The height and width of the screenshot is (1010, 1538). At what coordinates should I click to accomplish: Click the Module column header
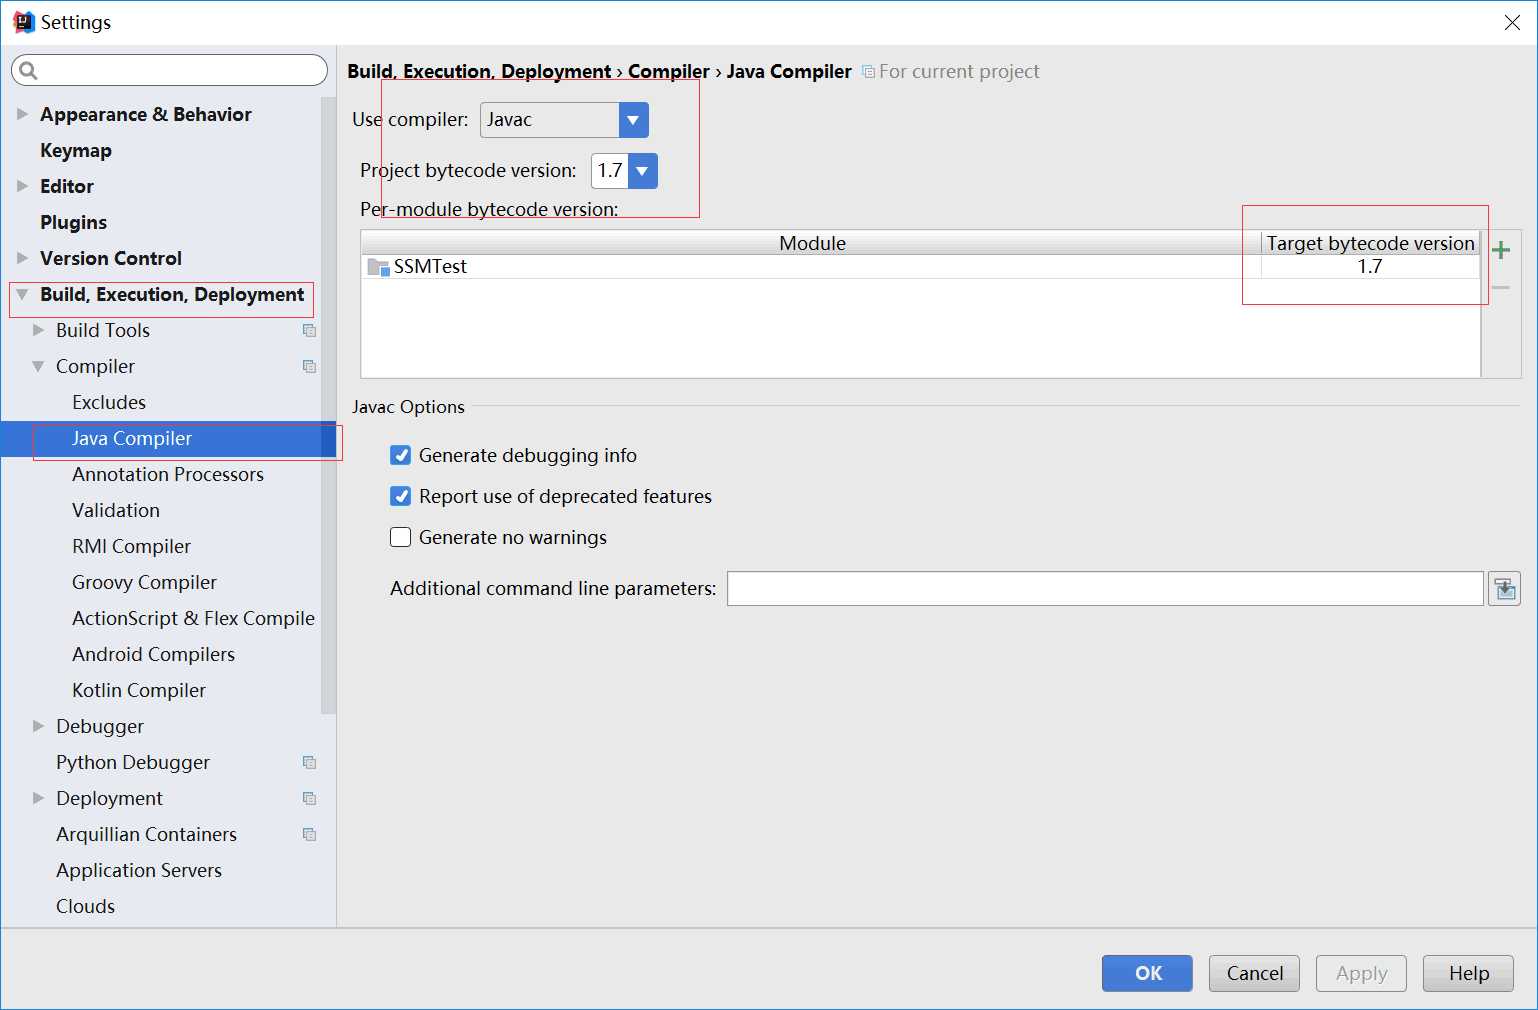pos(811,243)
